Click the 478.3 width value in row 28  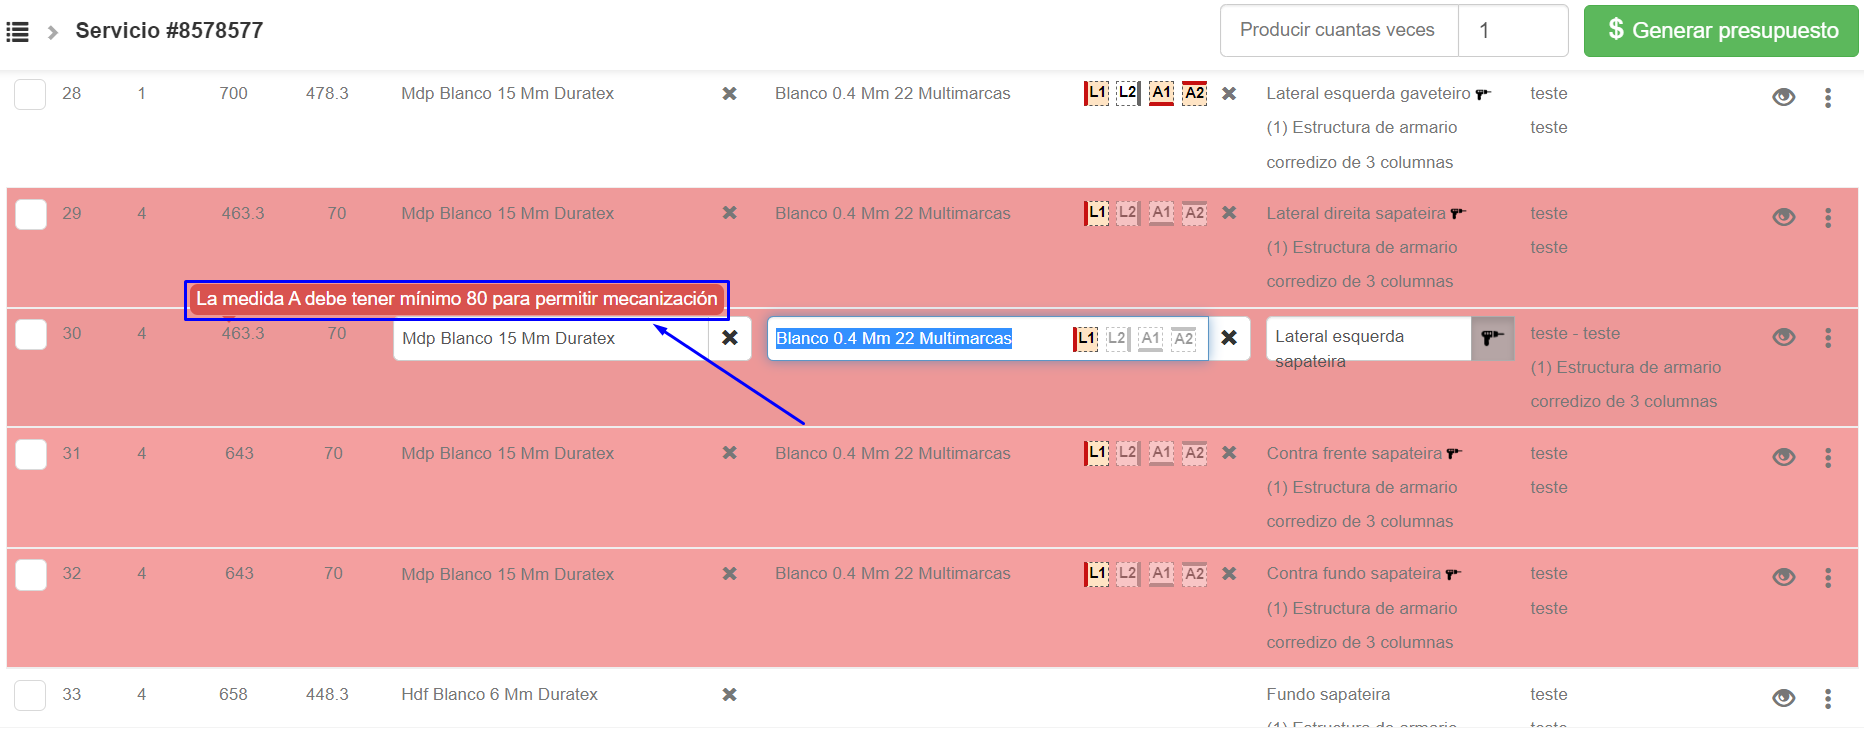coord(327,94)
